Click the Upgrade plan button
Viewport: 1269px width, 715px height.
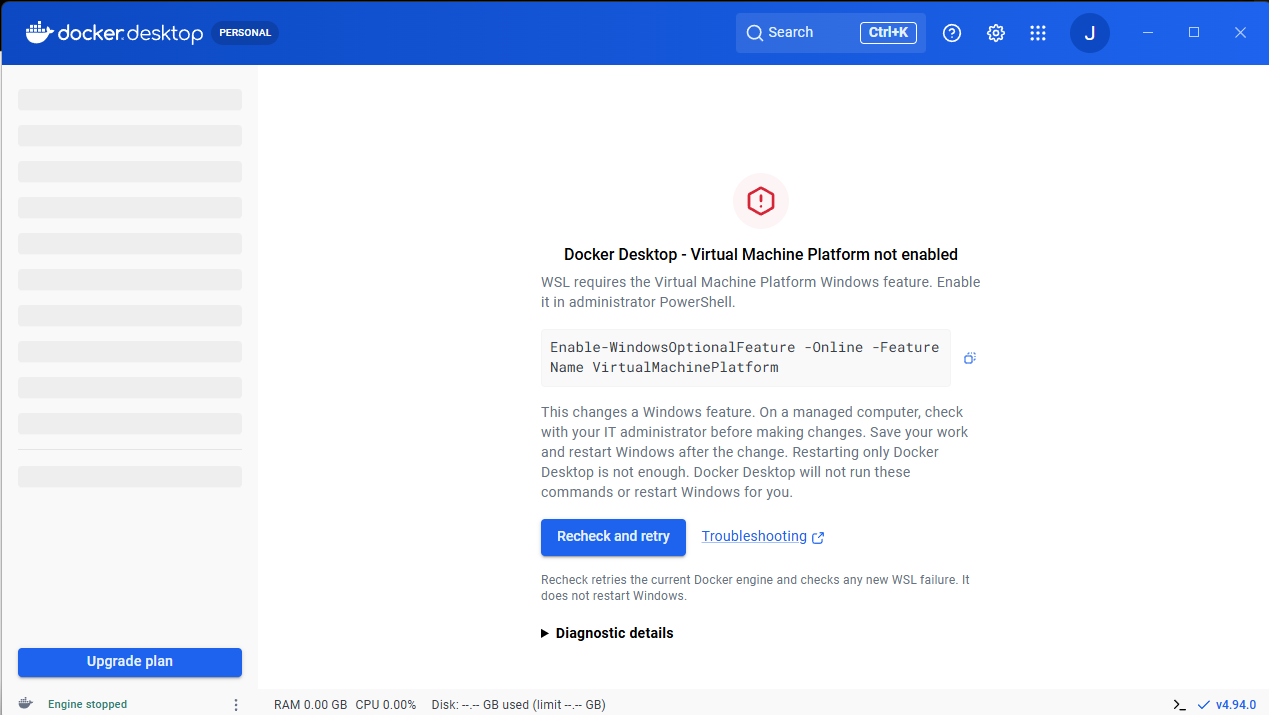[x=130, y=662]
